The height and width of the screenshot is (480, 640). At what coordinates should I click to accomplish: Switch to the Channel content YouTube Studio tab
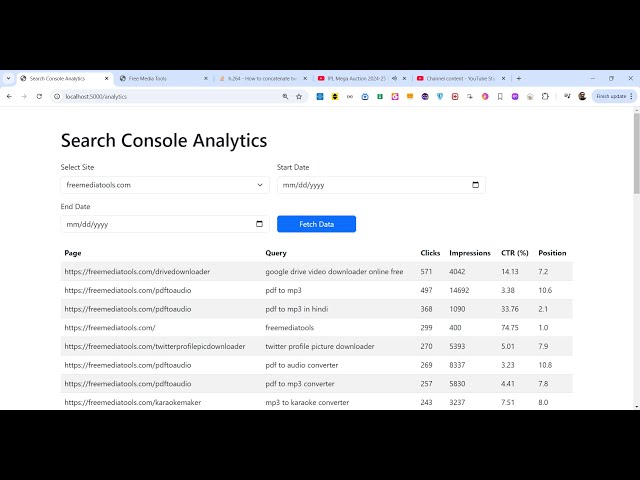point(455,78)
